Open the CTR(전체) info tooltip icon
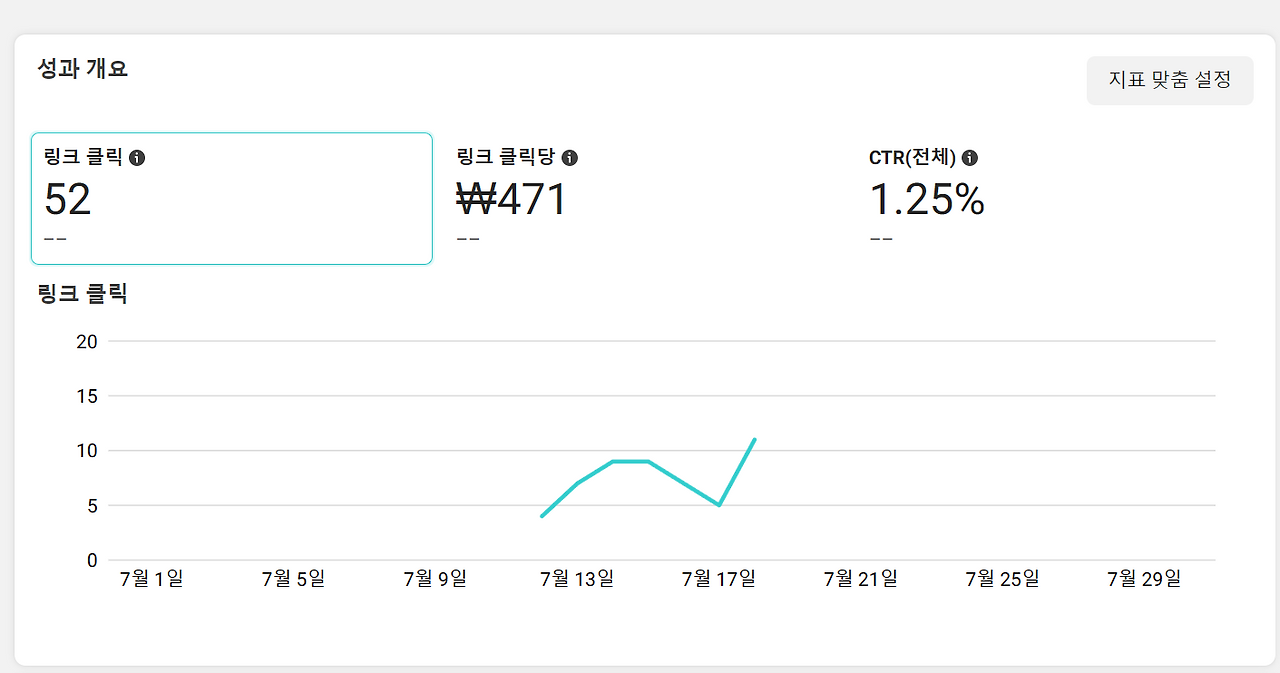1280x673 pixels. [x=971, y=157]
